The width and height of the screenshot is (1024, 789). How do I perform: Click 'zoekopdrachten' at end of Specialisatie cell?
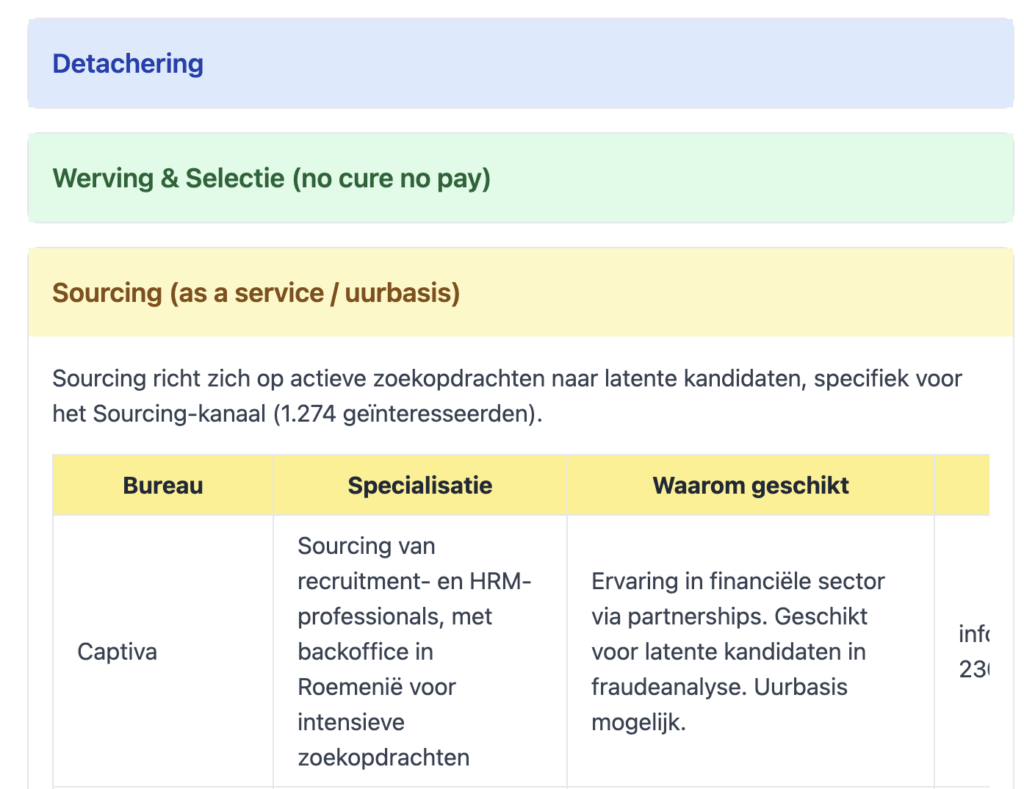[x=383, y=758]
